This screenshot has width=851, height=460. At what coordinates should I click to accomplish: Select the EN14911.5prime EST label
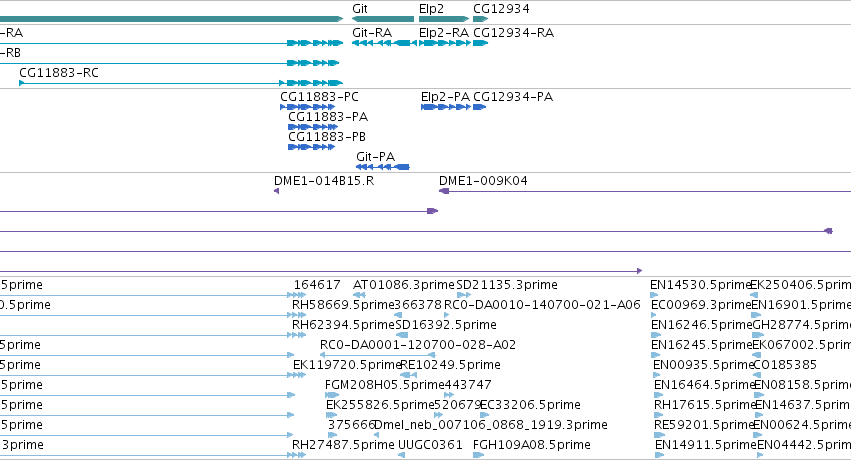pyautogui.click(x=706, y=445)
